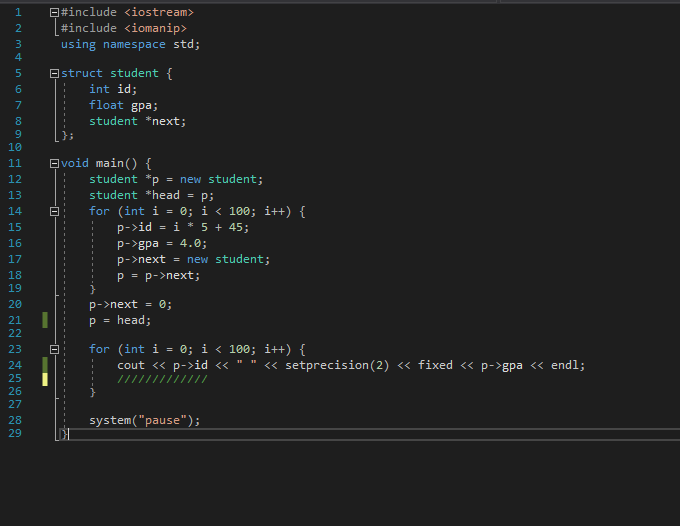Click on the green comment slashes on line 25

[x=162, y=379]
